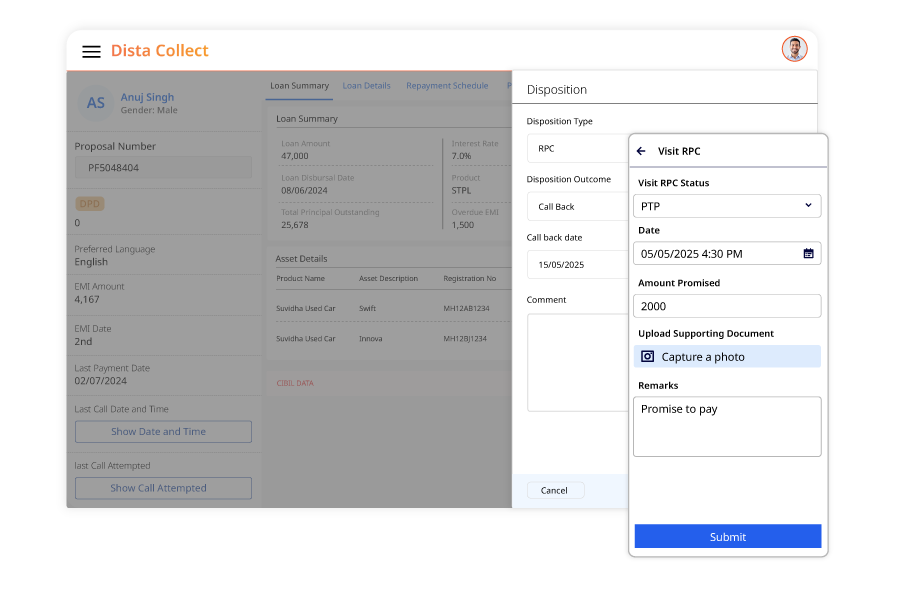Click Last Payment Date 02/07/2024
This screenshot has height=600, width=900.
coord(100,381)
